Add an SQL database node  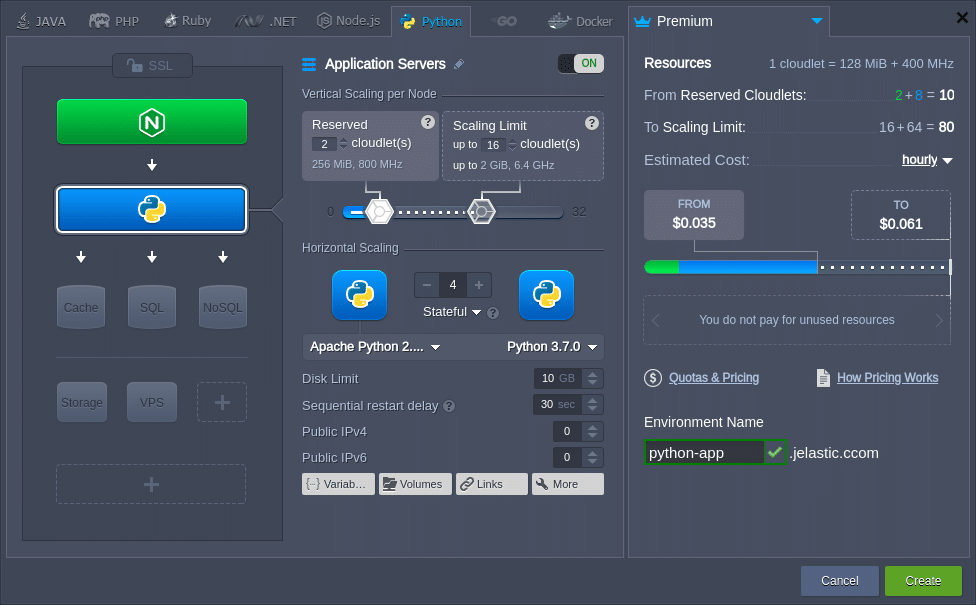tap(152, 307)
